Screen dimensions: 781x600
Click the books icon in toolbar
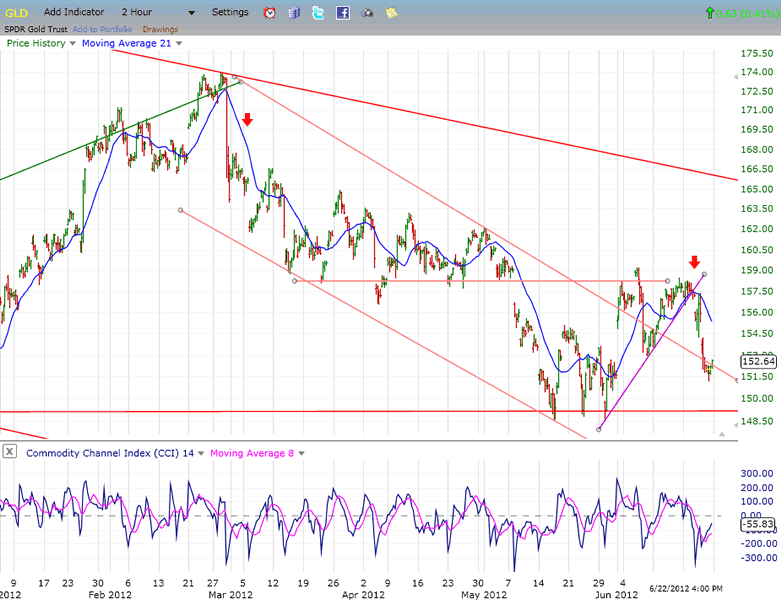coord(294,13)
